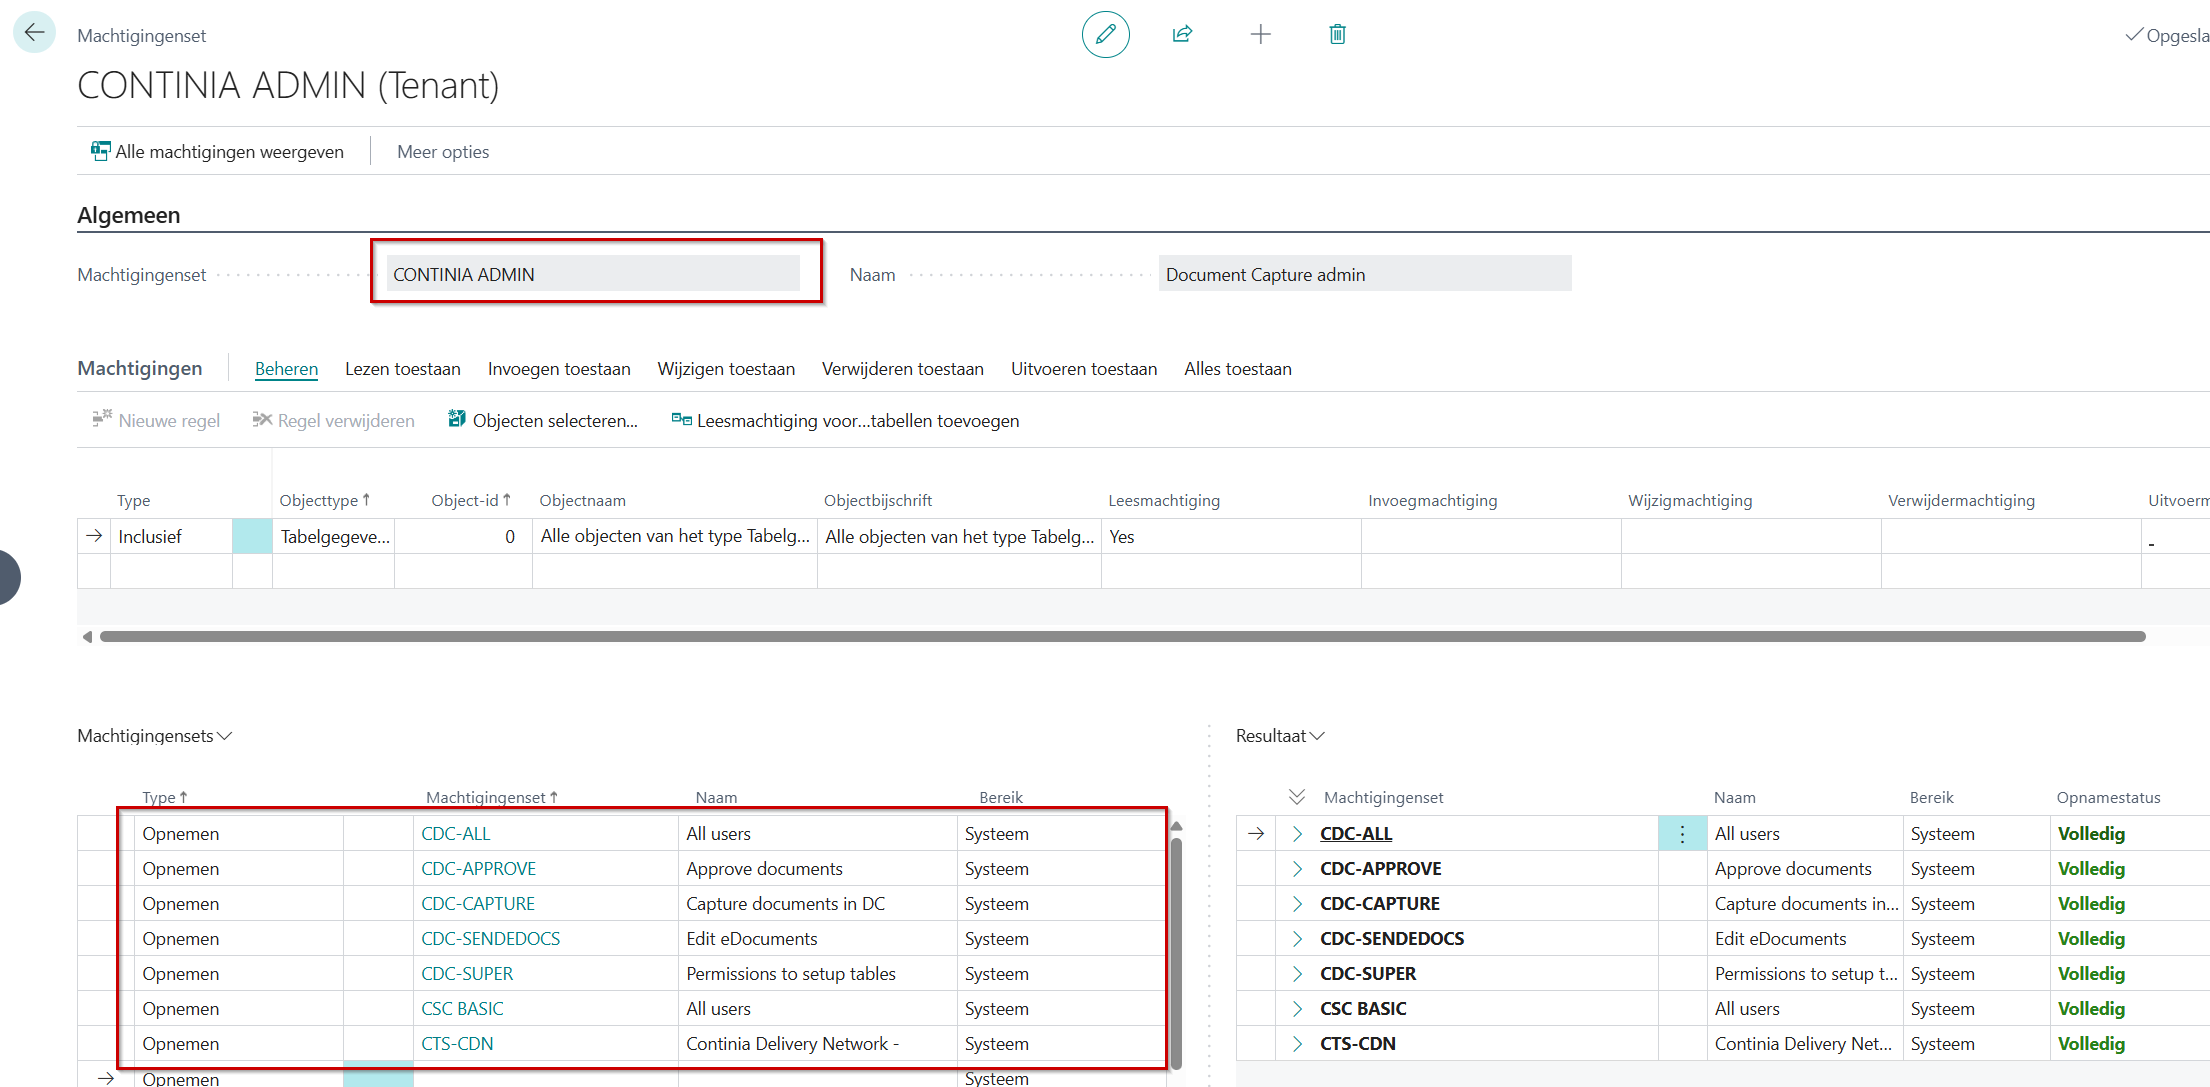Click the Machtigingensets vertical scrollbar
2210x1087 pixels.
click(x=1177, y=952)
